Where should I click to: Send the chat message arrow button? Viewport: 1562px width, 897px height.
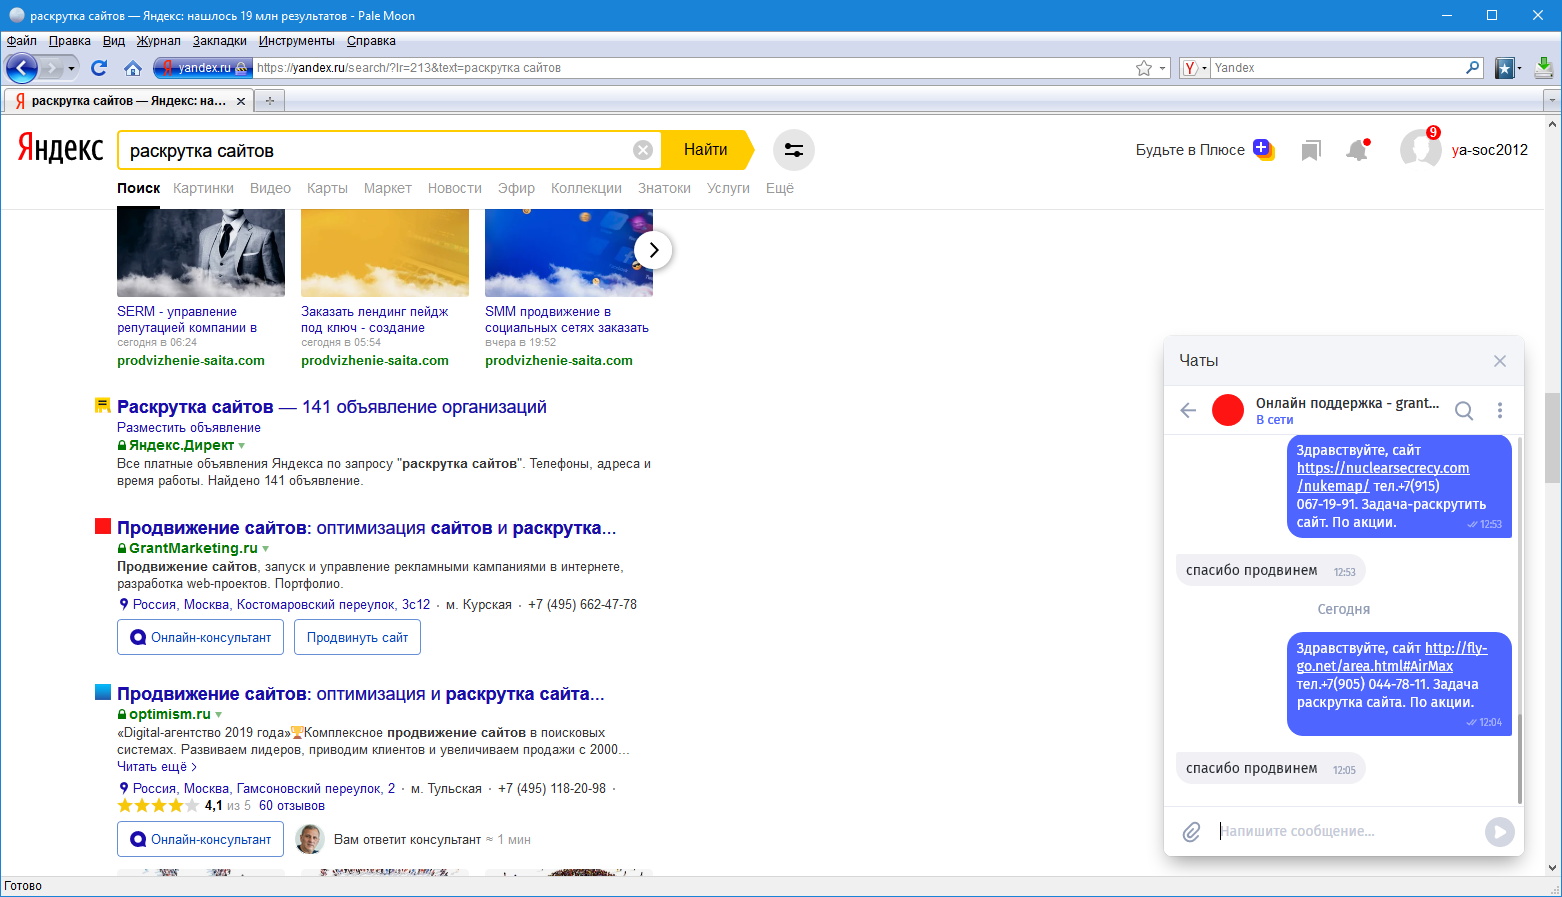point(1499,832)
